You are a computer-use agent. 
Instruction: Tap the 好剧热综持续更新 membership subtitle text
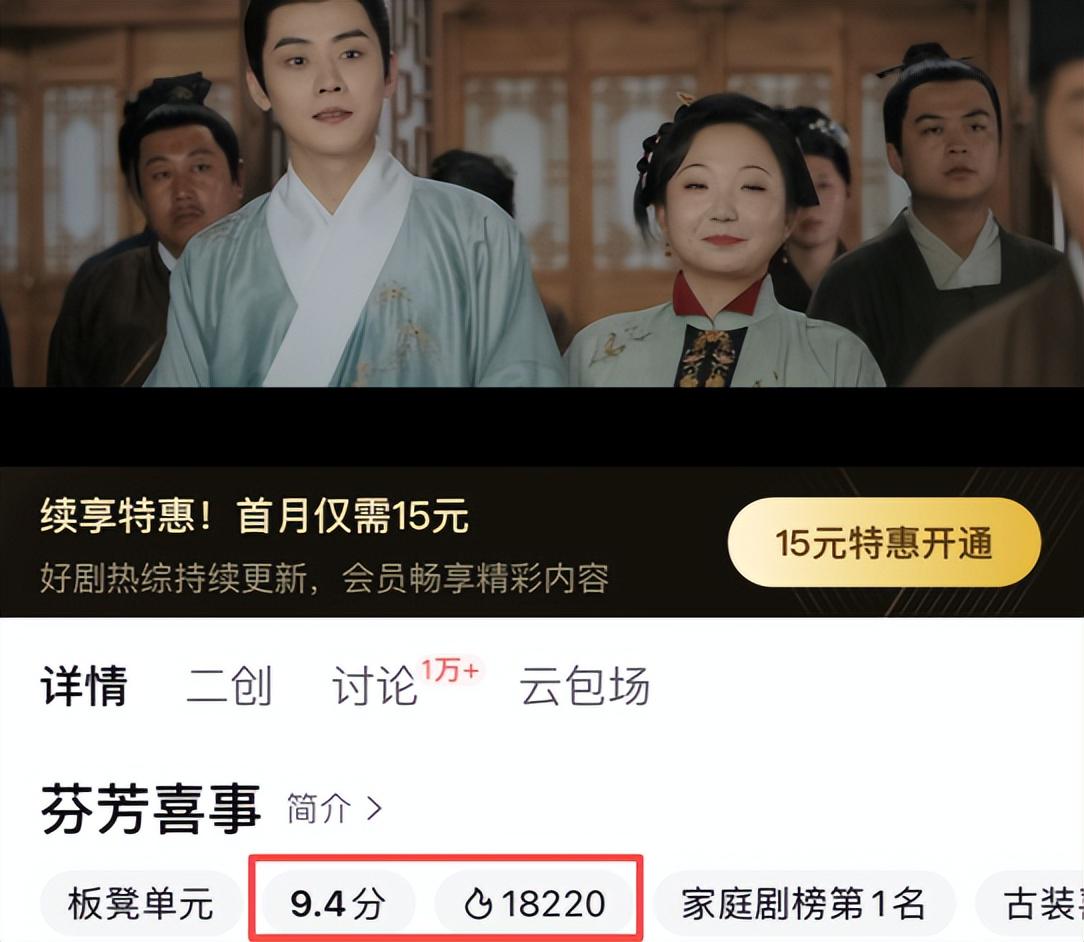tap(325, 578)
